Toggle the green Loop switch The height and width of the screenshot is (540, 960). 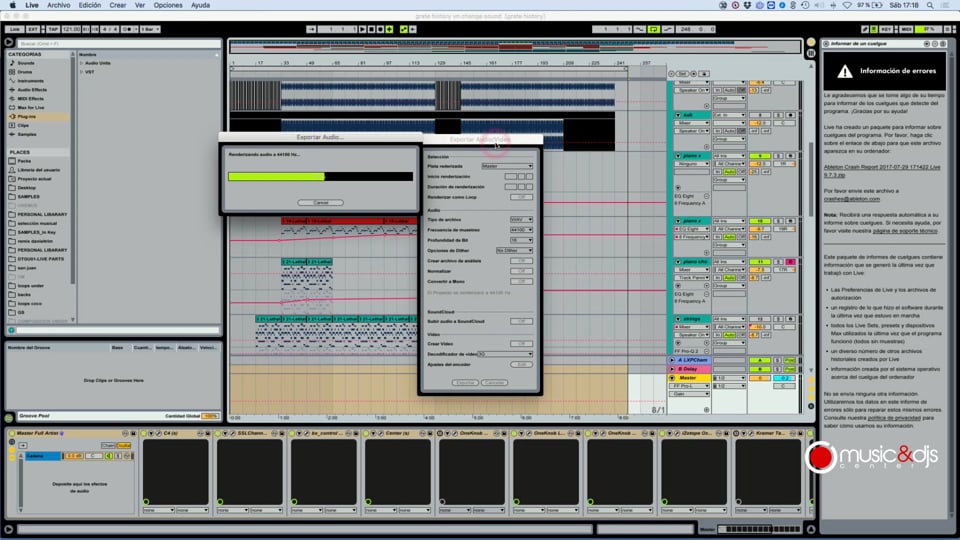coord(654,29)
